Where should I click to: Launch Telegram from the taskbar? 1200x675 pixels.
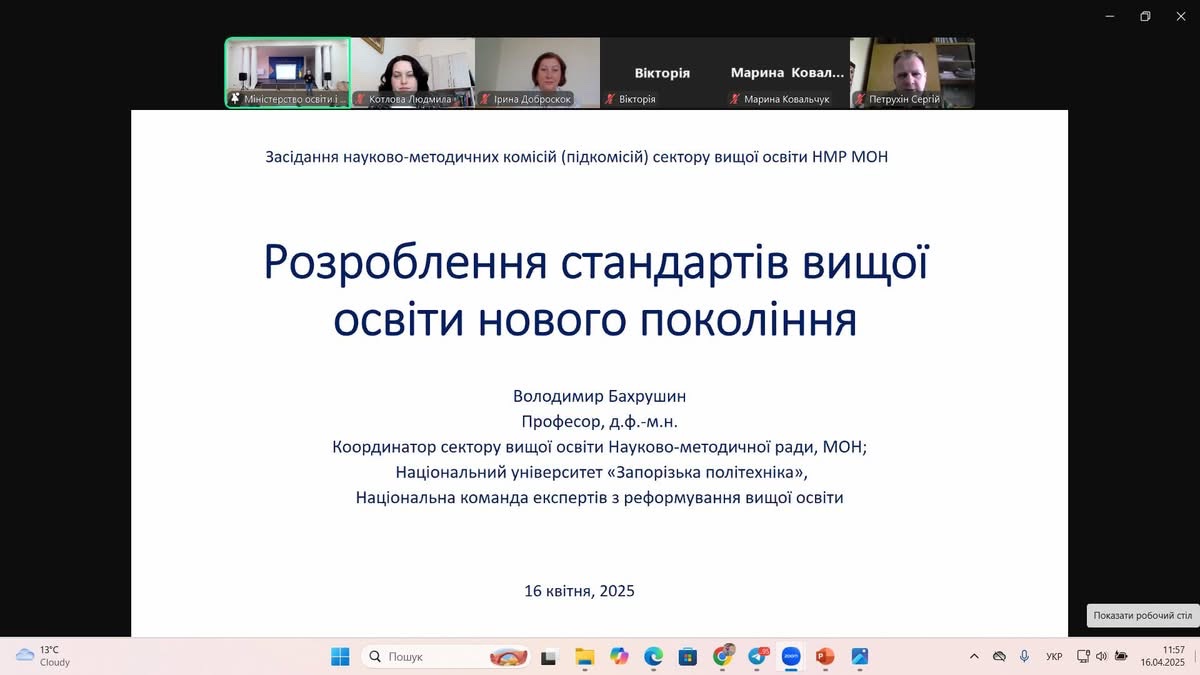(757, 657)
